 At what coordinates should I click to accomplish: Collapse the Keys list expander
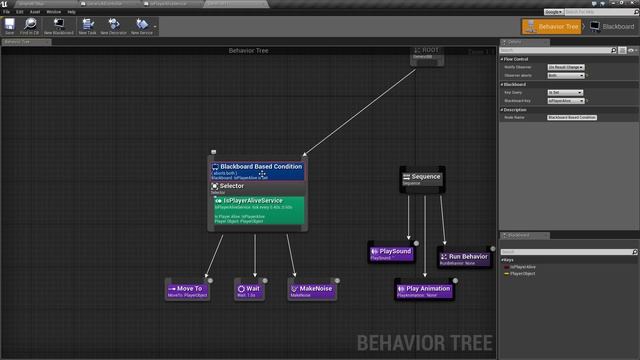(x=502, y=260)
